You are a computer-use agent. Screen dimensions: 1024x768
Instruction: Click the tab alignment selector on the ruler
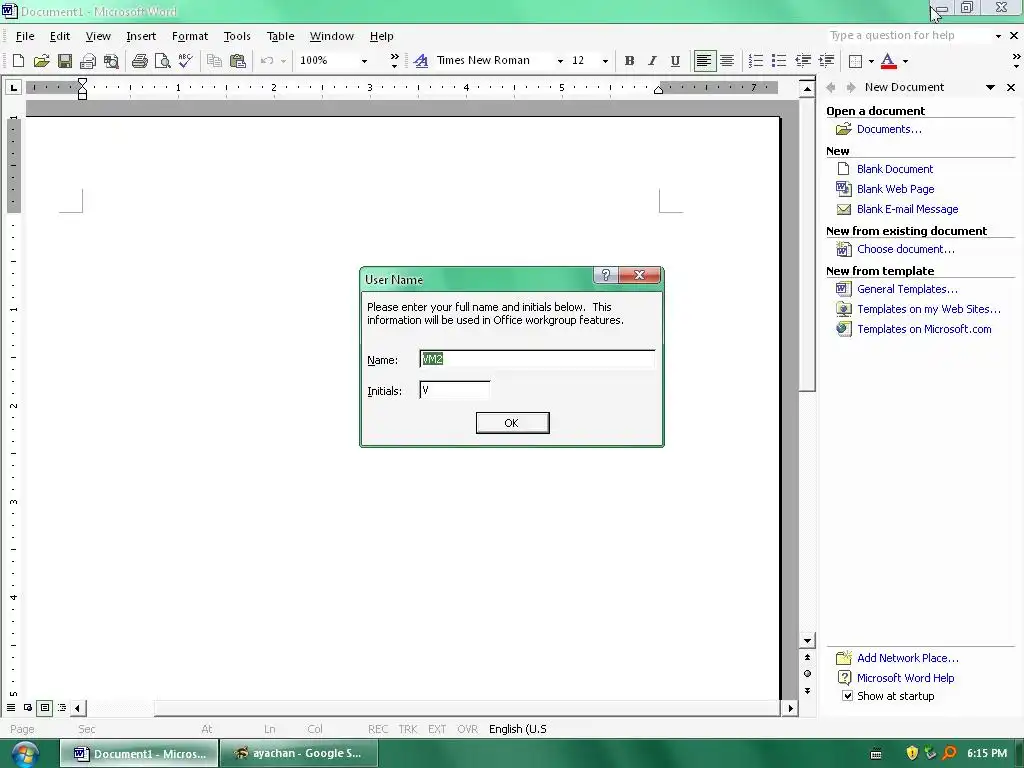click(13, 87)
